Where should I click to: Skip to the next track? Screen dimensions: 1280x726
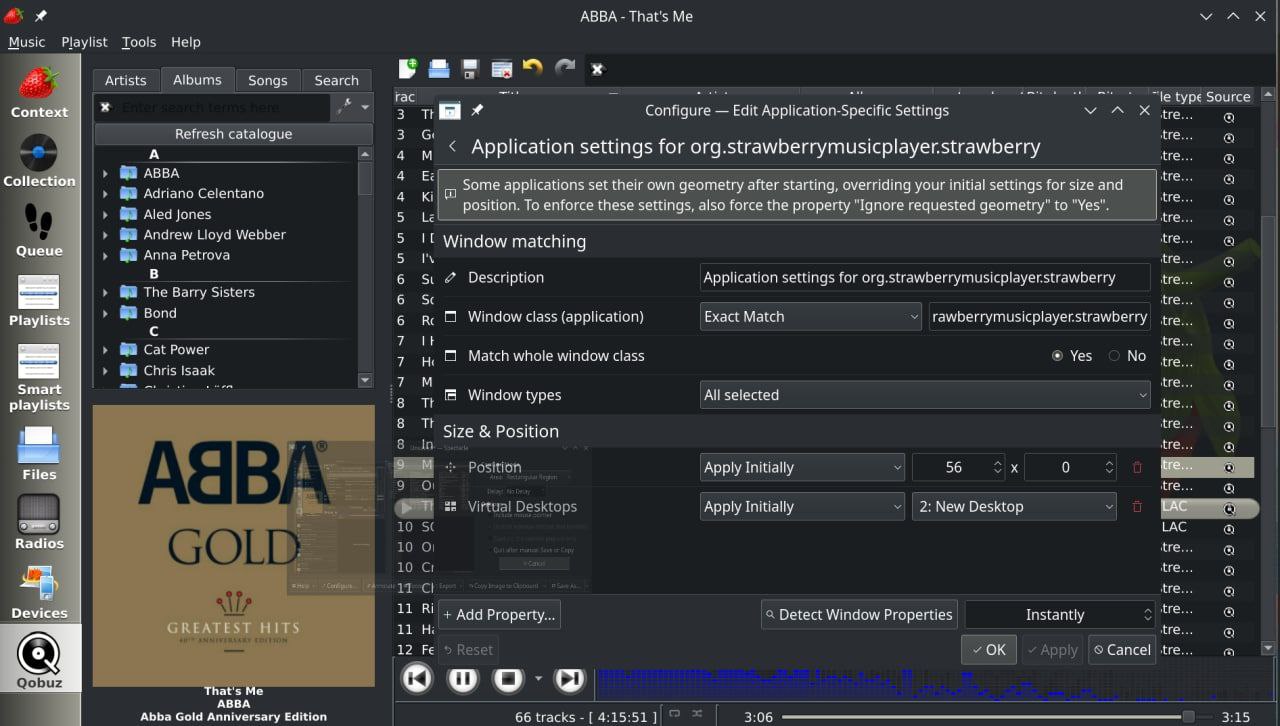[569, 679]
